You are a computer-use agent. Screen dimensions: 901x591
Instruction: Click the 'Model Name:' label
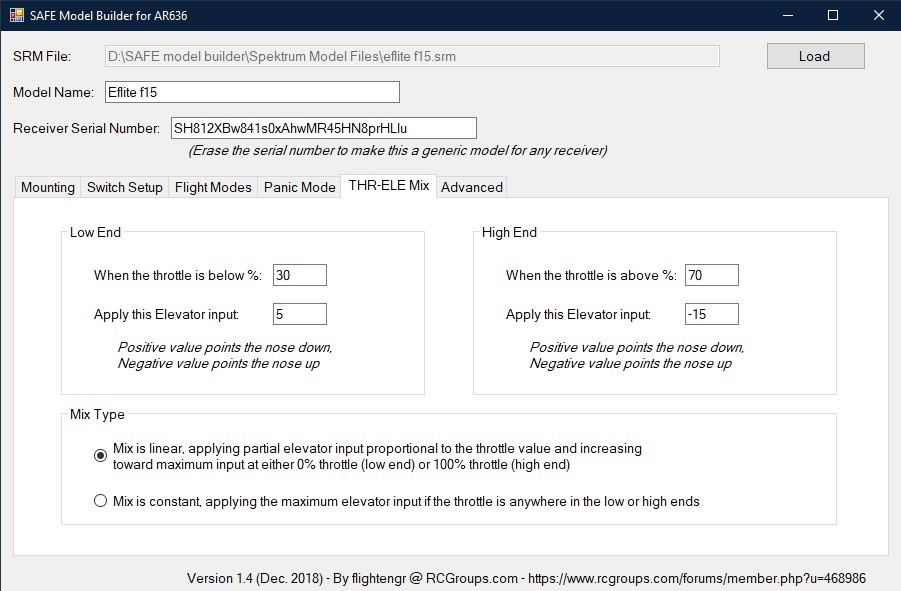coord(53,92)
